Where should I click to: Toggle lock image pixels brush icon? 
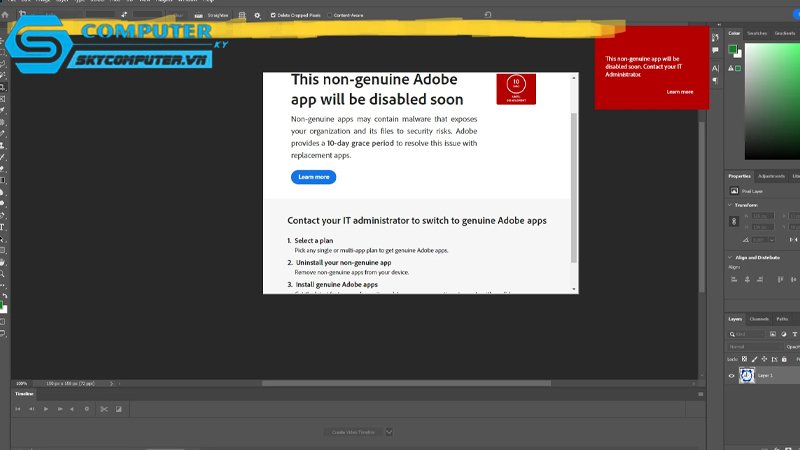(755, 359)
